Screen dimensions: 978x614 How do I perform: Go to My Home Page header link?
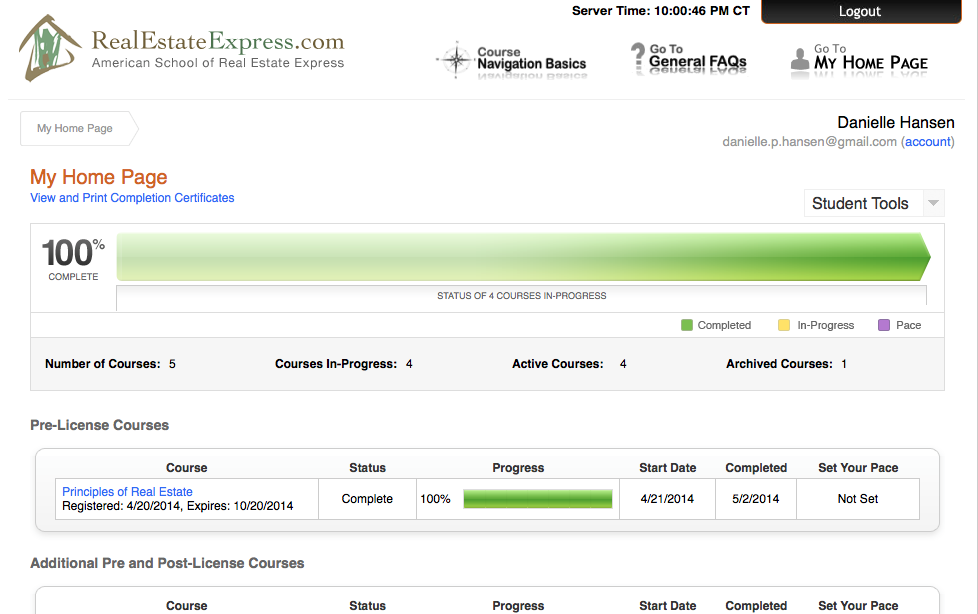coord(871,57)
